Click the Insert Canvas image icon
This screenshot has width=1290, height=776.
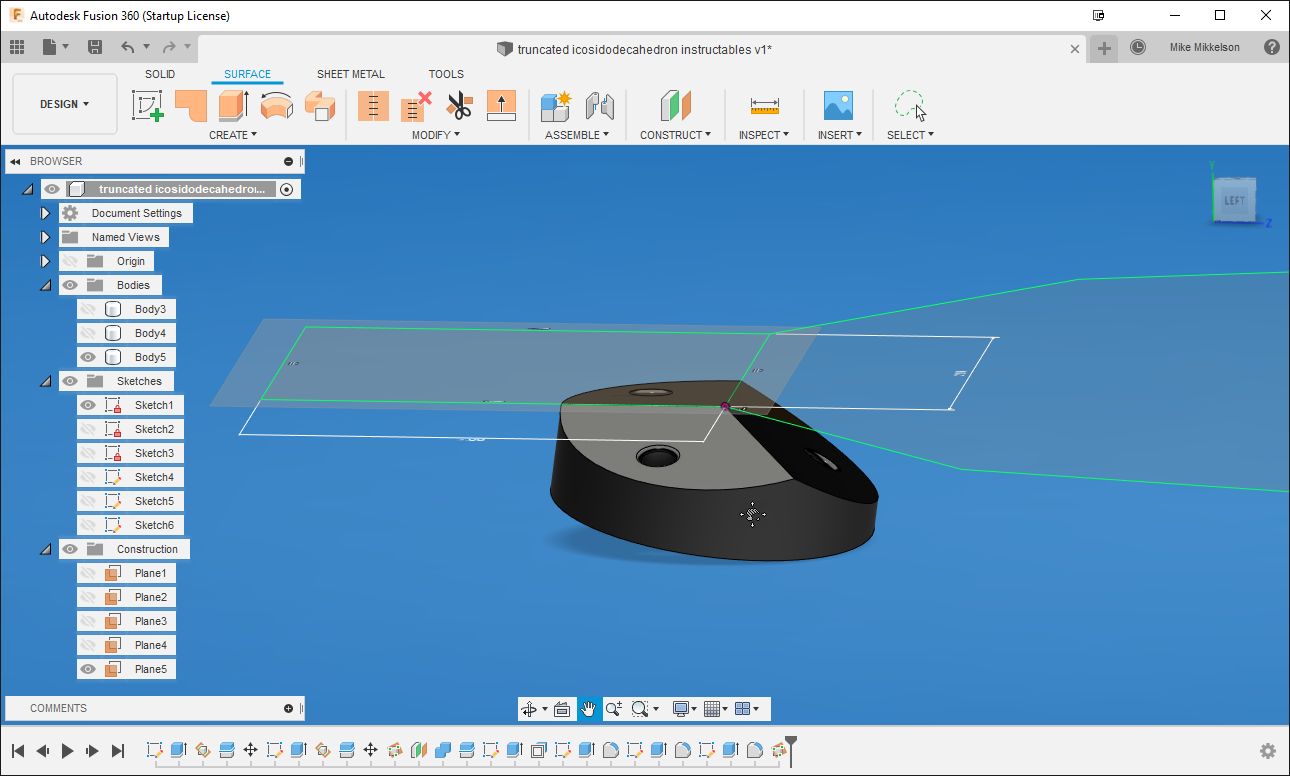(839, 105)
